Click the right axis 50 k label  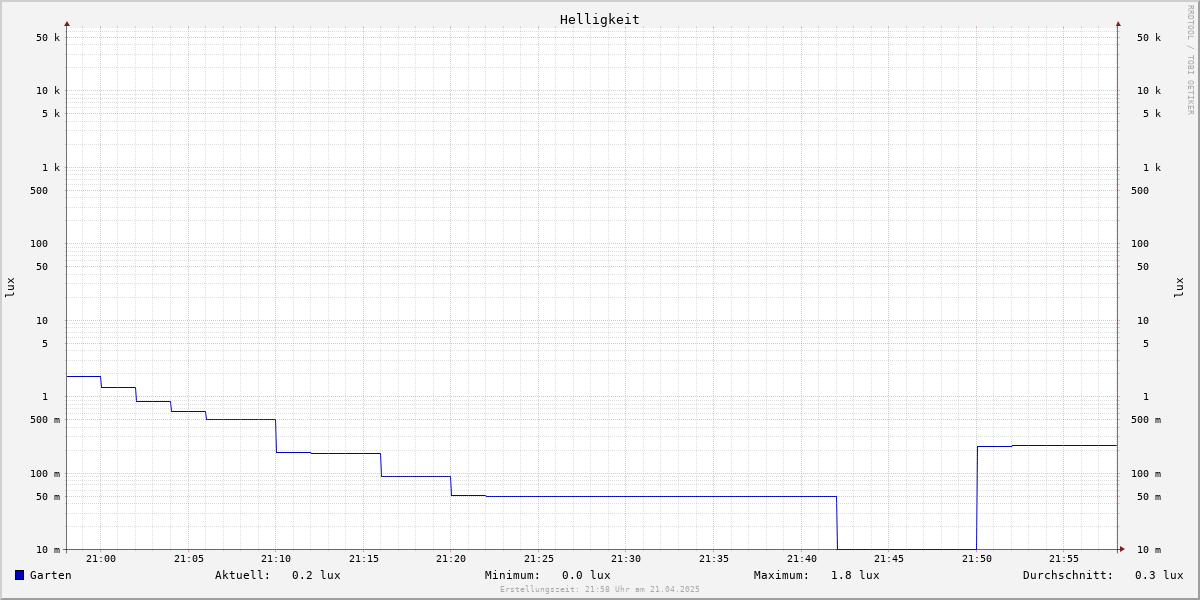[1149, 38]
